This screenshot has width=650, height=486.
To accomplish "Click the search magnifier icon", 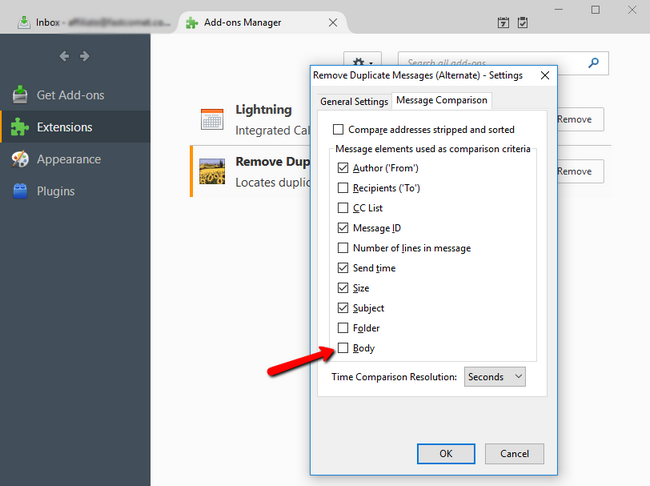I will [x=594, y=63].
